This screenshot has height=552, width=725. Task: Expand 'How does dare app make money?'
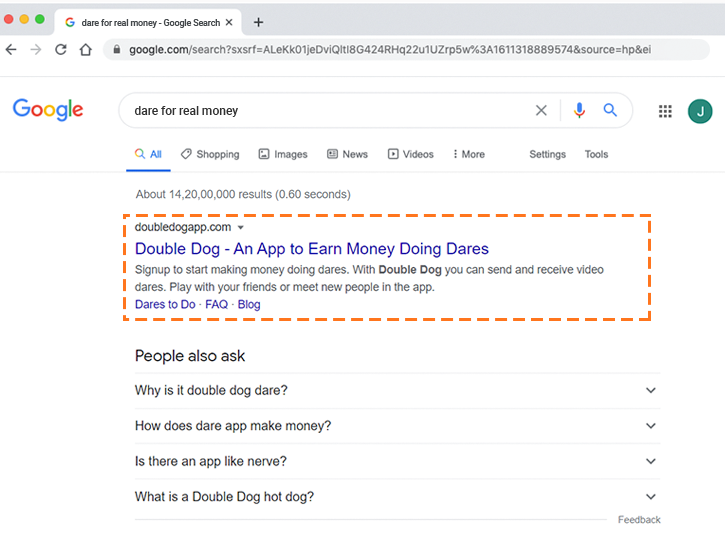click(398, 426)
